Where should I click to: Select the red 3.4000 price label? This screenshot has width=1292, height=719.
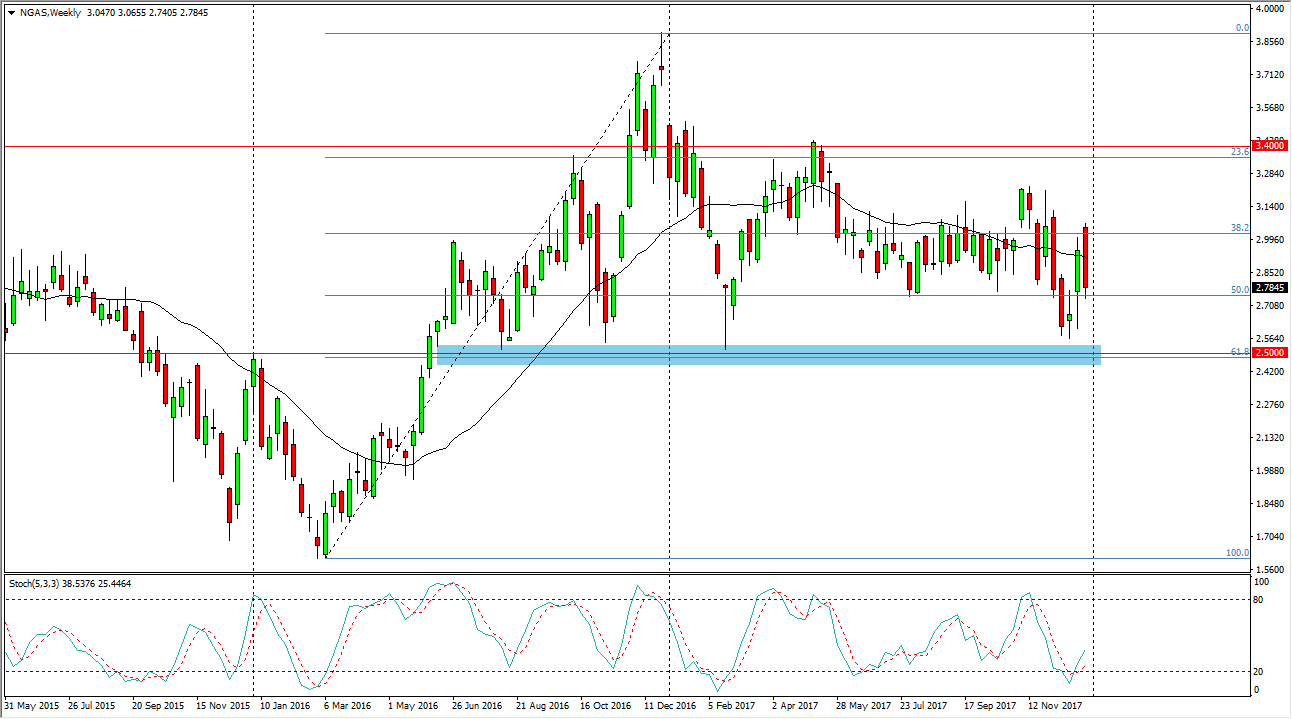[x=1269, y=146]
